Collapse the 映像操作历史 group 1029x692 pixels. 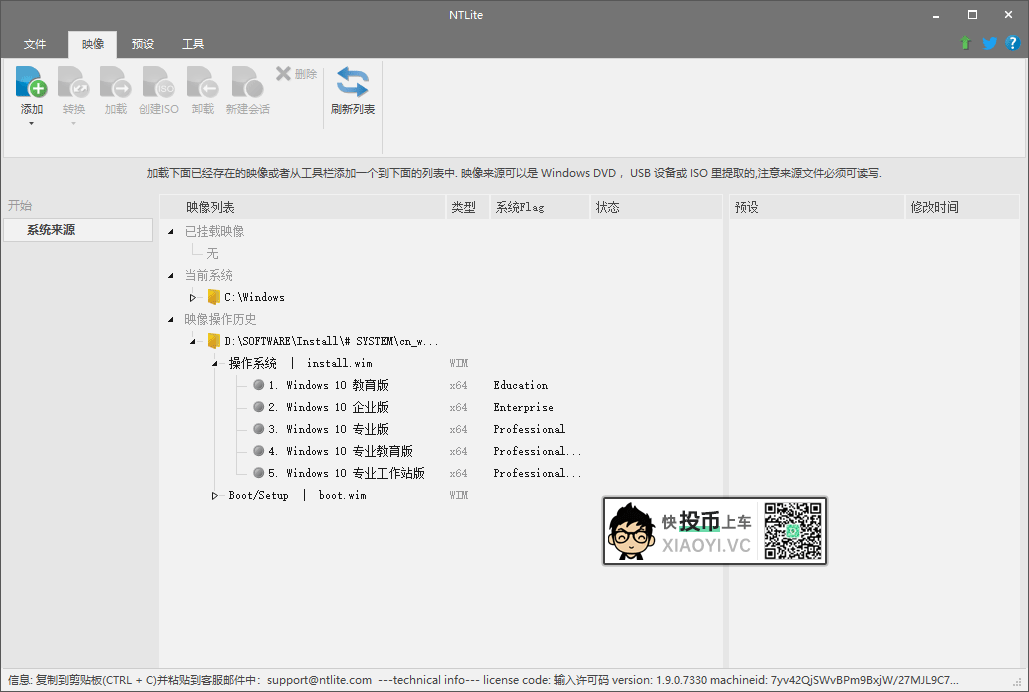[x=171, y=320]
